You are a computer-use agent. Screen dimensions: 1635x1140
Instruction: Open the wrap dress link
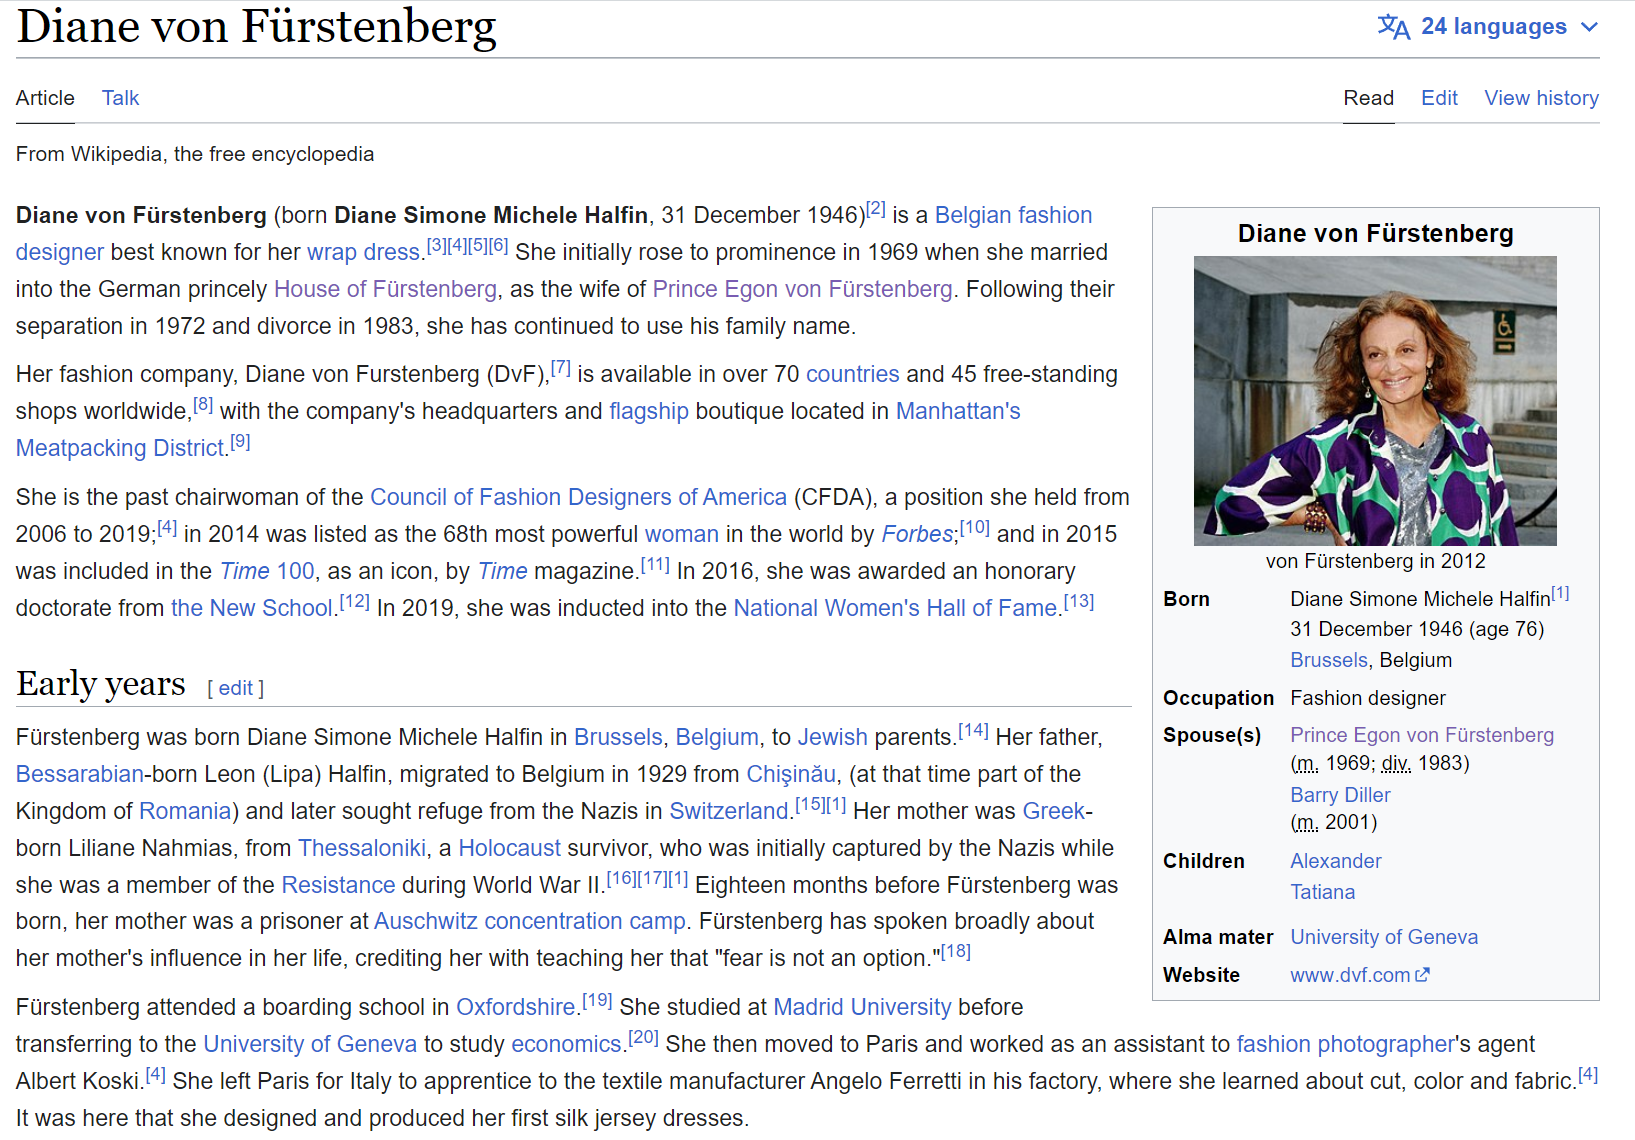pos(364,252)
